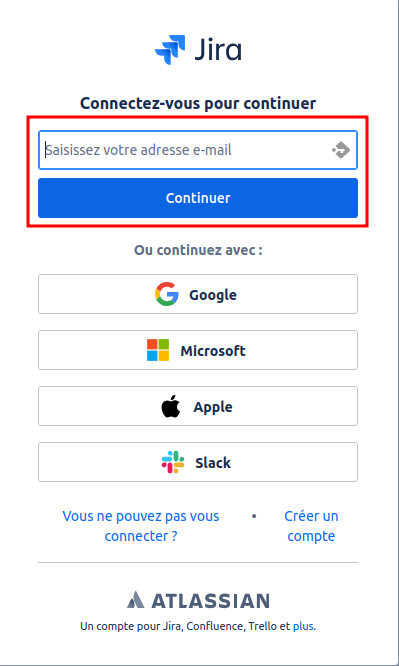This screenshot has width=399, height=666.
Task: Choose the Microsoft sign-in text
Action: coord(213,351)
